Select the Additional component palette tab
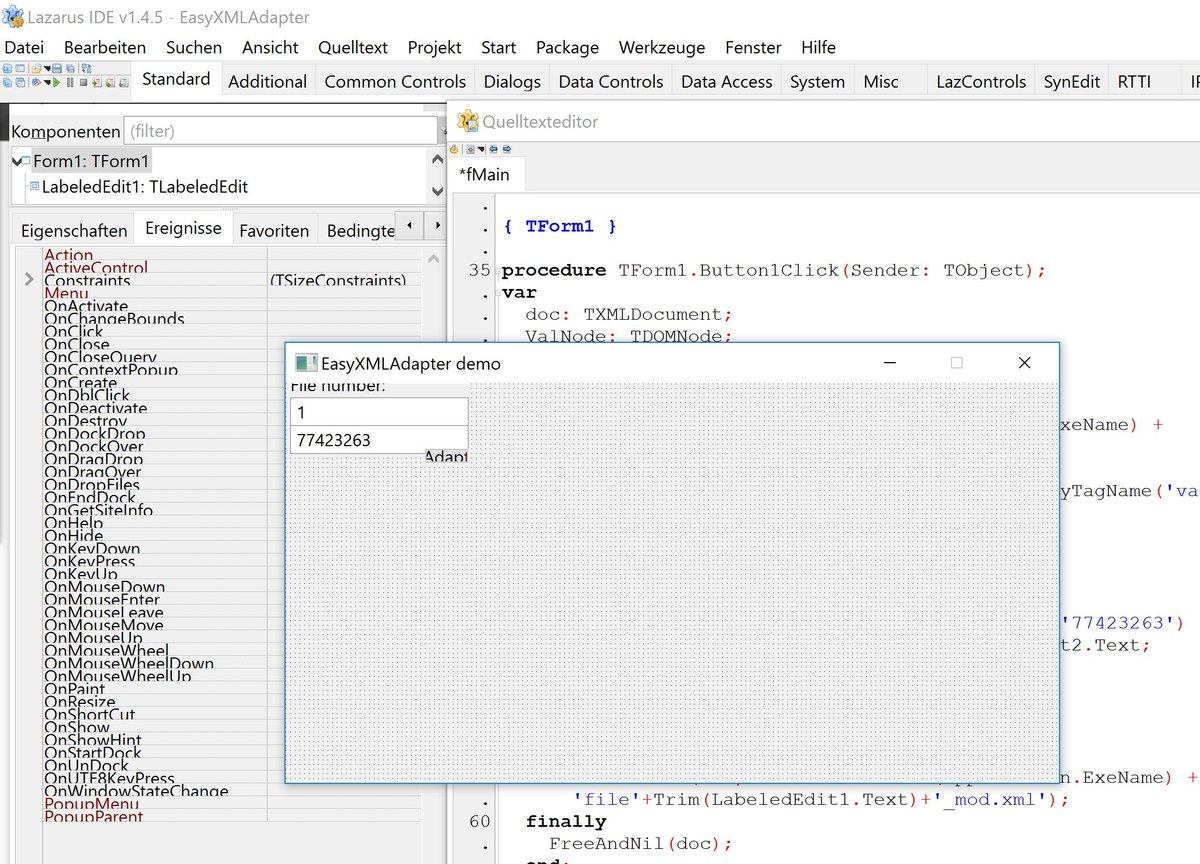Viewport: 1200px width, 864px height. [x=267, y=82]
